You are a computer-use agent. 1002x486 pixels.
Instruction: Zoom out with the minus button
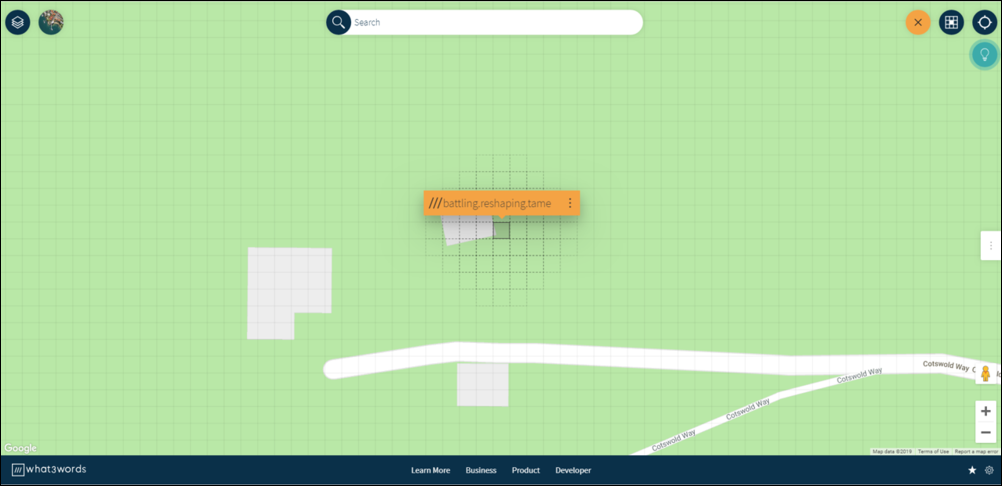pos(985,432)
